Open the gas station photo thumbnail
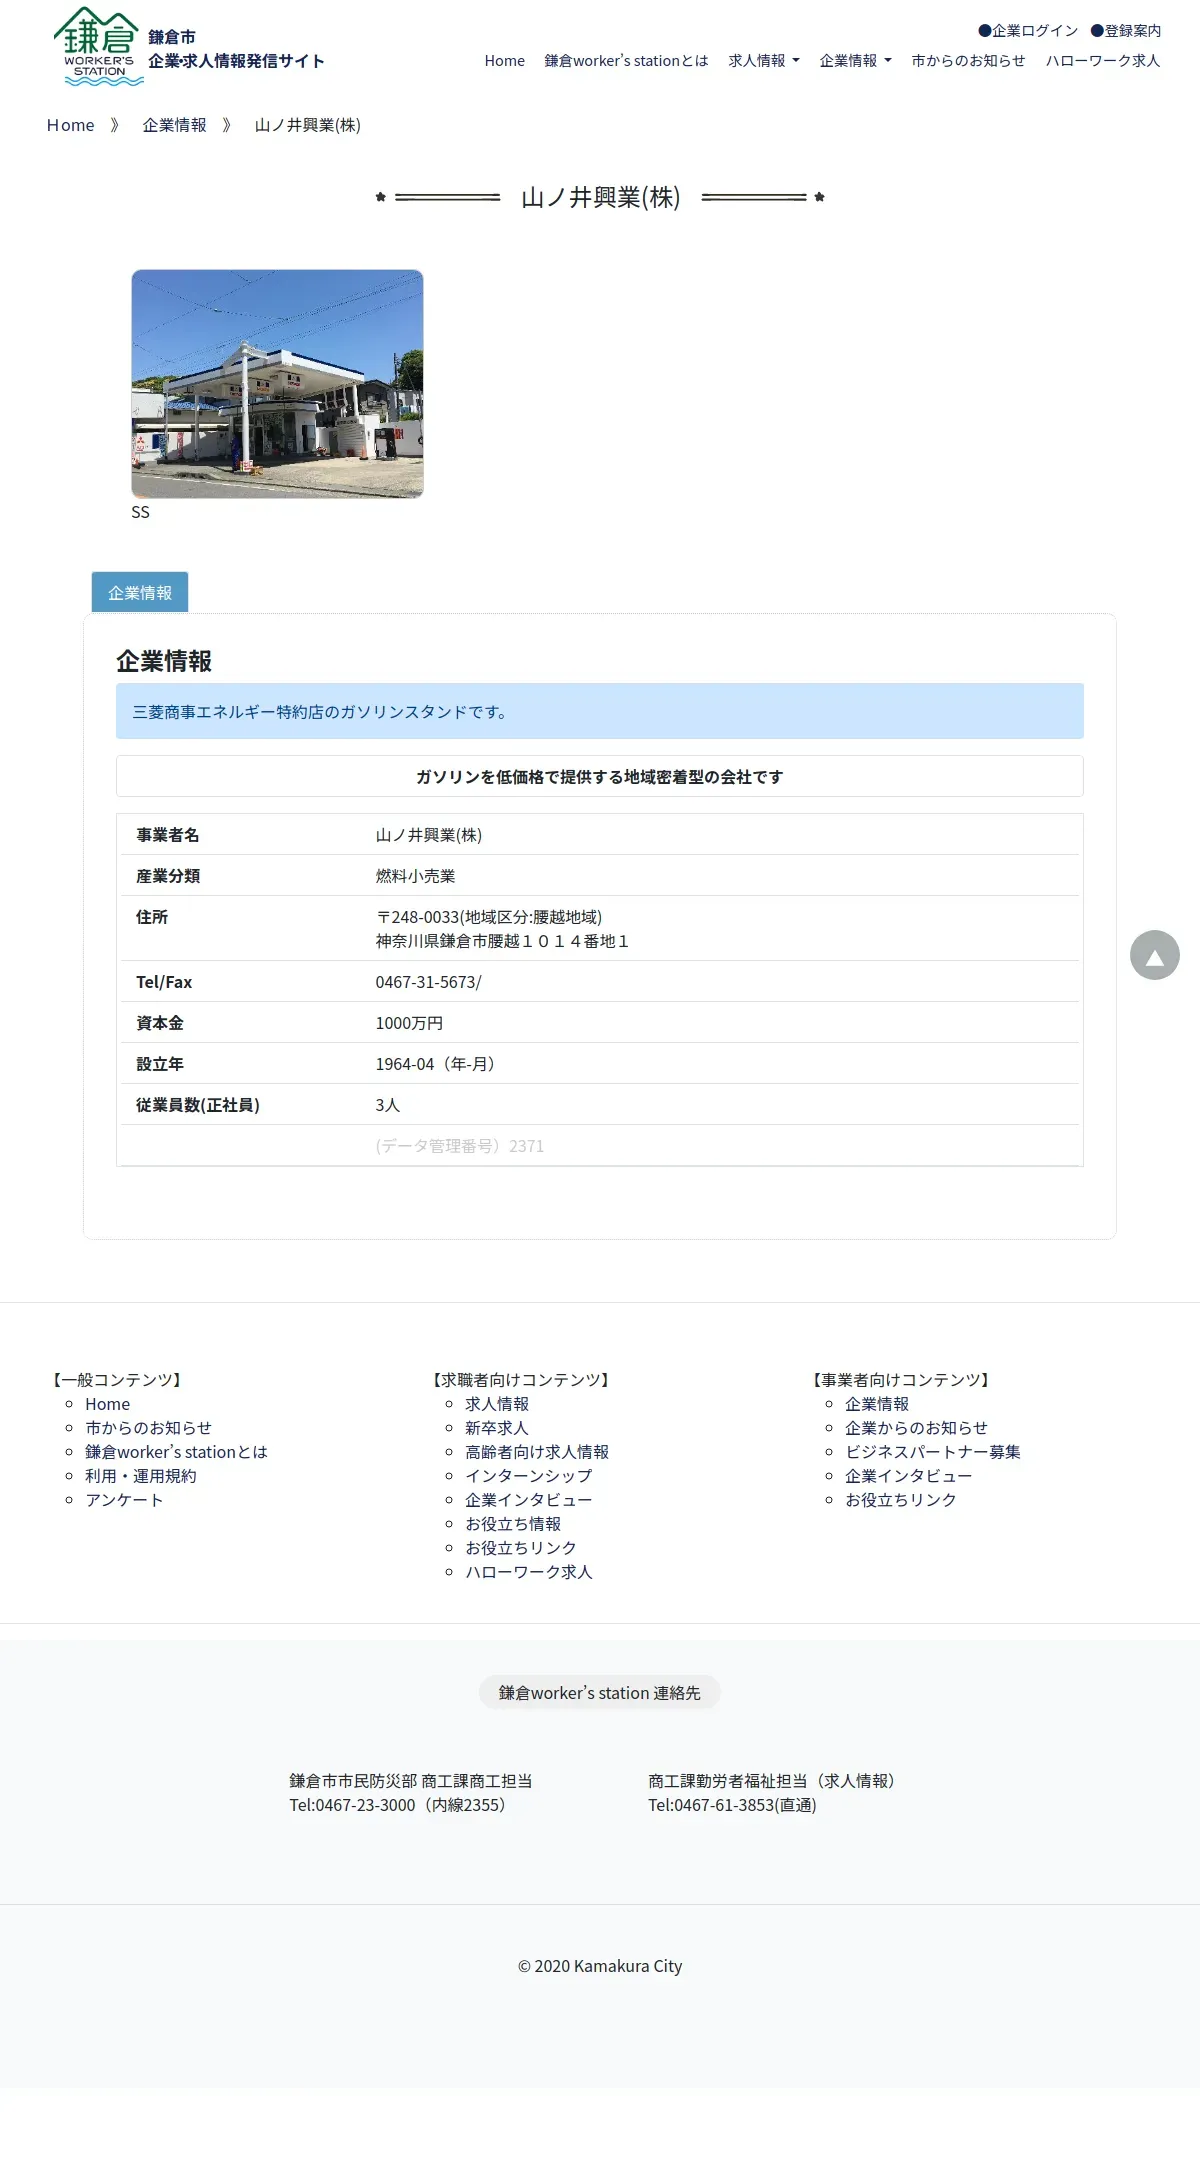Viewport: 1200px width, 2169px height. pos(277,384)
